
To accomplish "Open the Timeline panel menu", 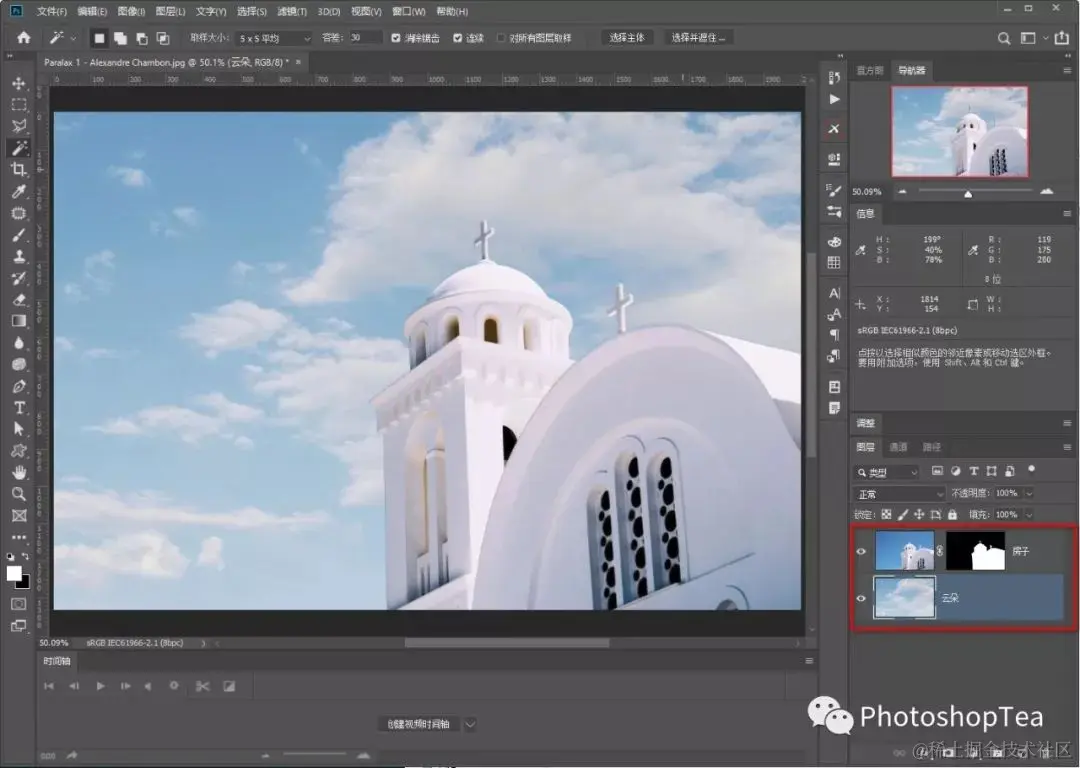I will pyautogui.click(x=809, y=661).
